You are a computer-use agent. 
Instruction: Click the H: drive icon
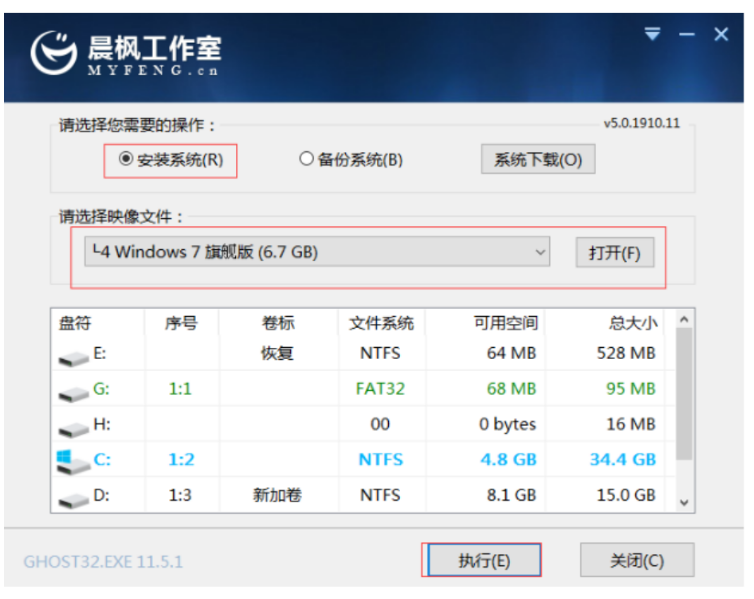click(73, 429)
